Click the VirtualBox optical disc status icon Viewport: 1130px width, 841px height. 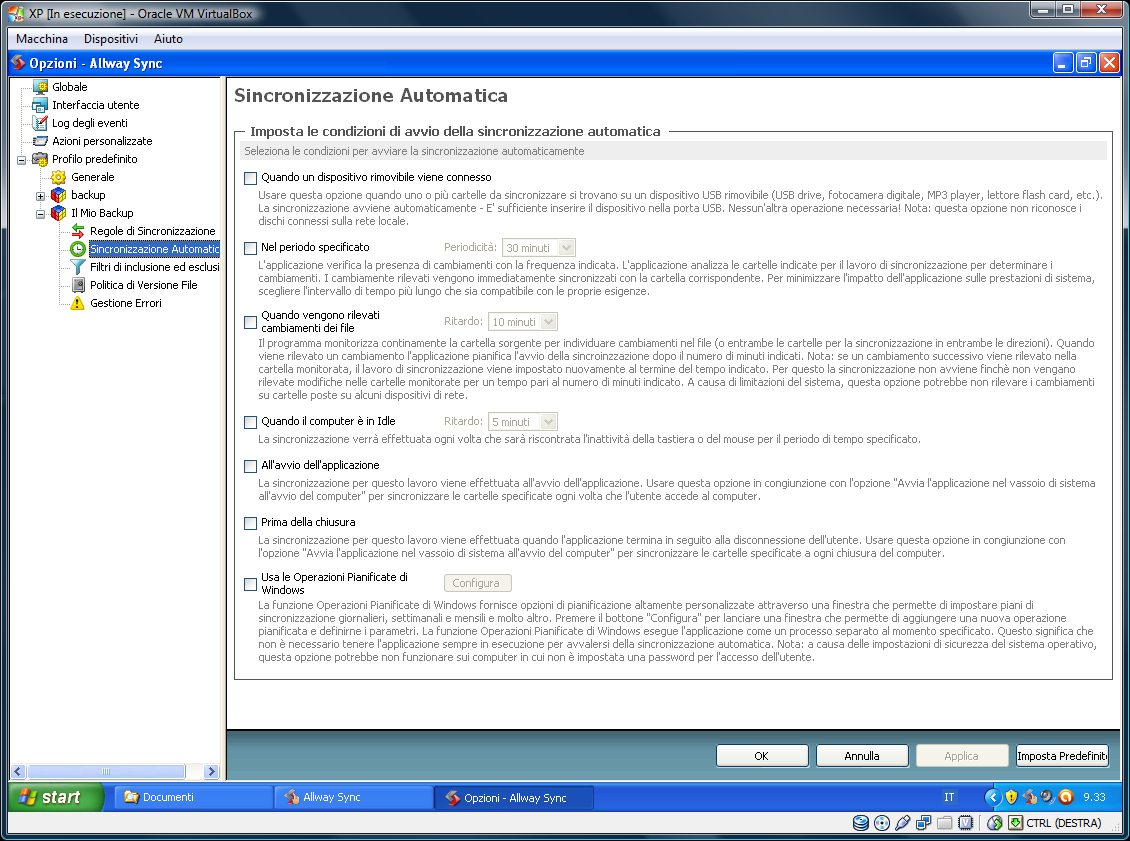click(881, 823)
